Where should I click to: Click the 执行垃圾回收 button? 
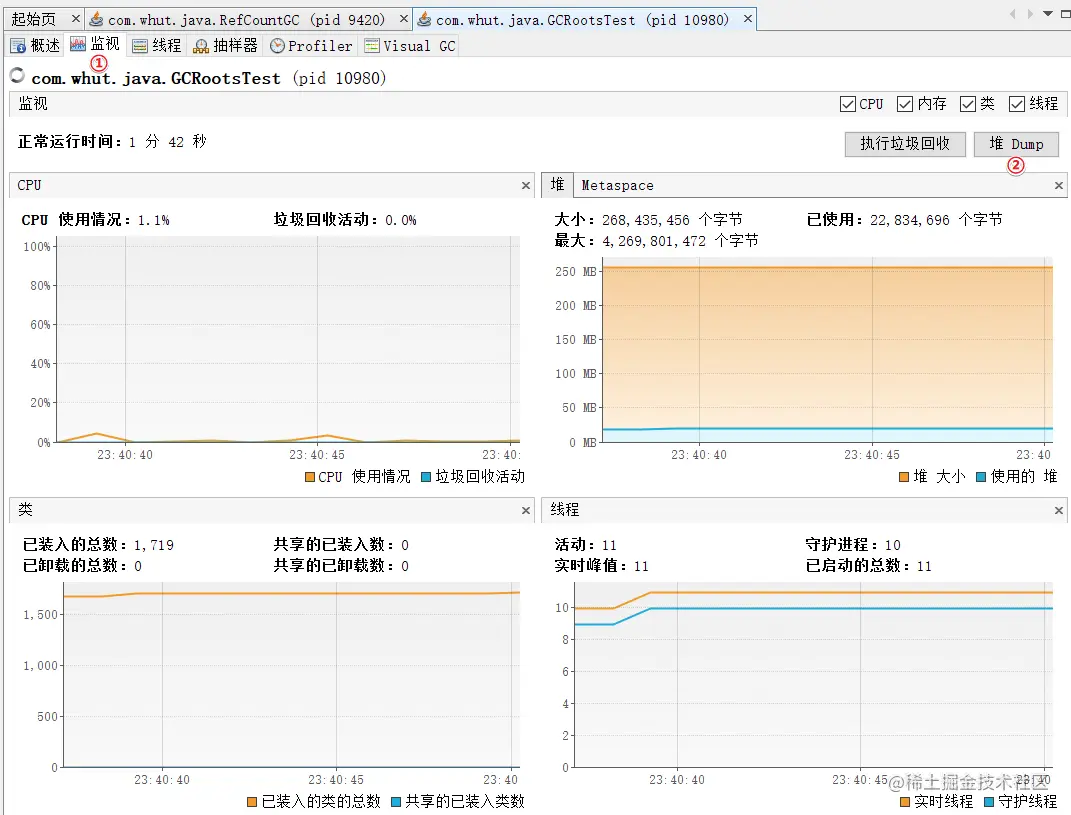905,144
